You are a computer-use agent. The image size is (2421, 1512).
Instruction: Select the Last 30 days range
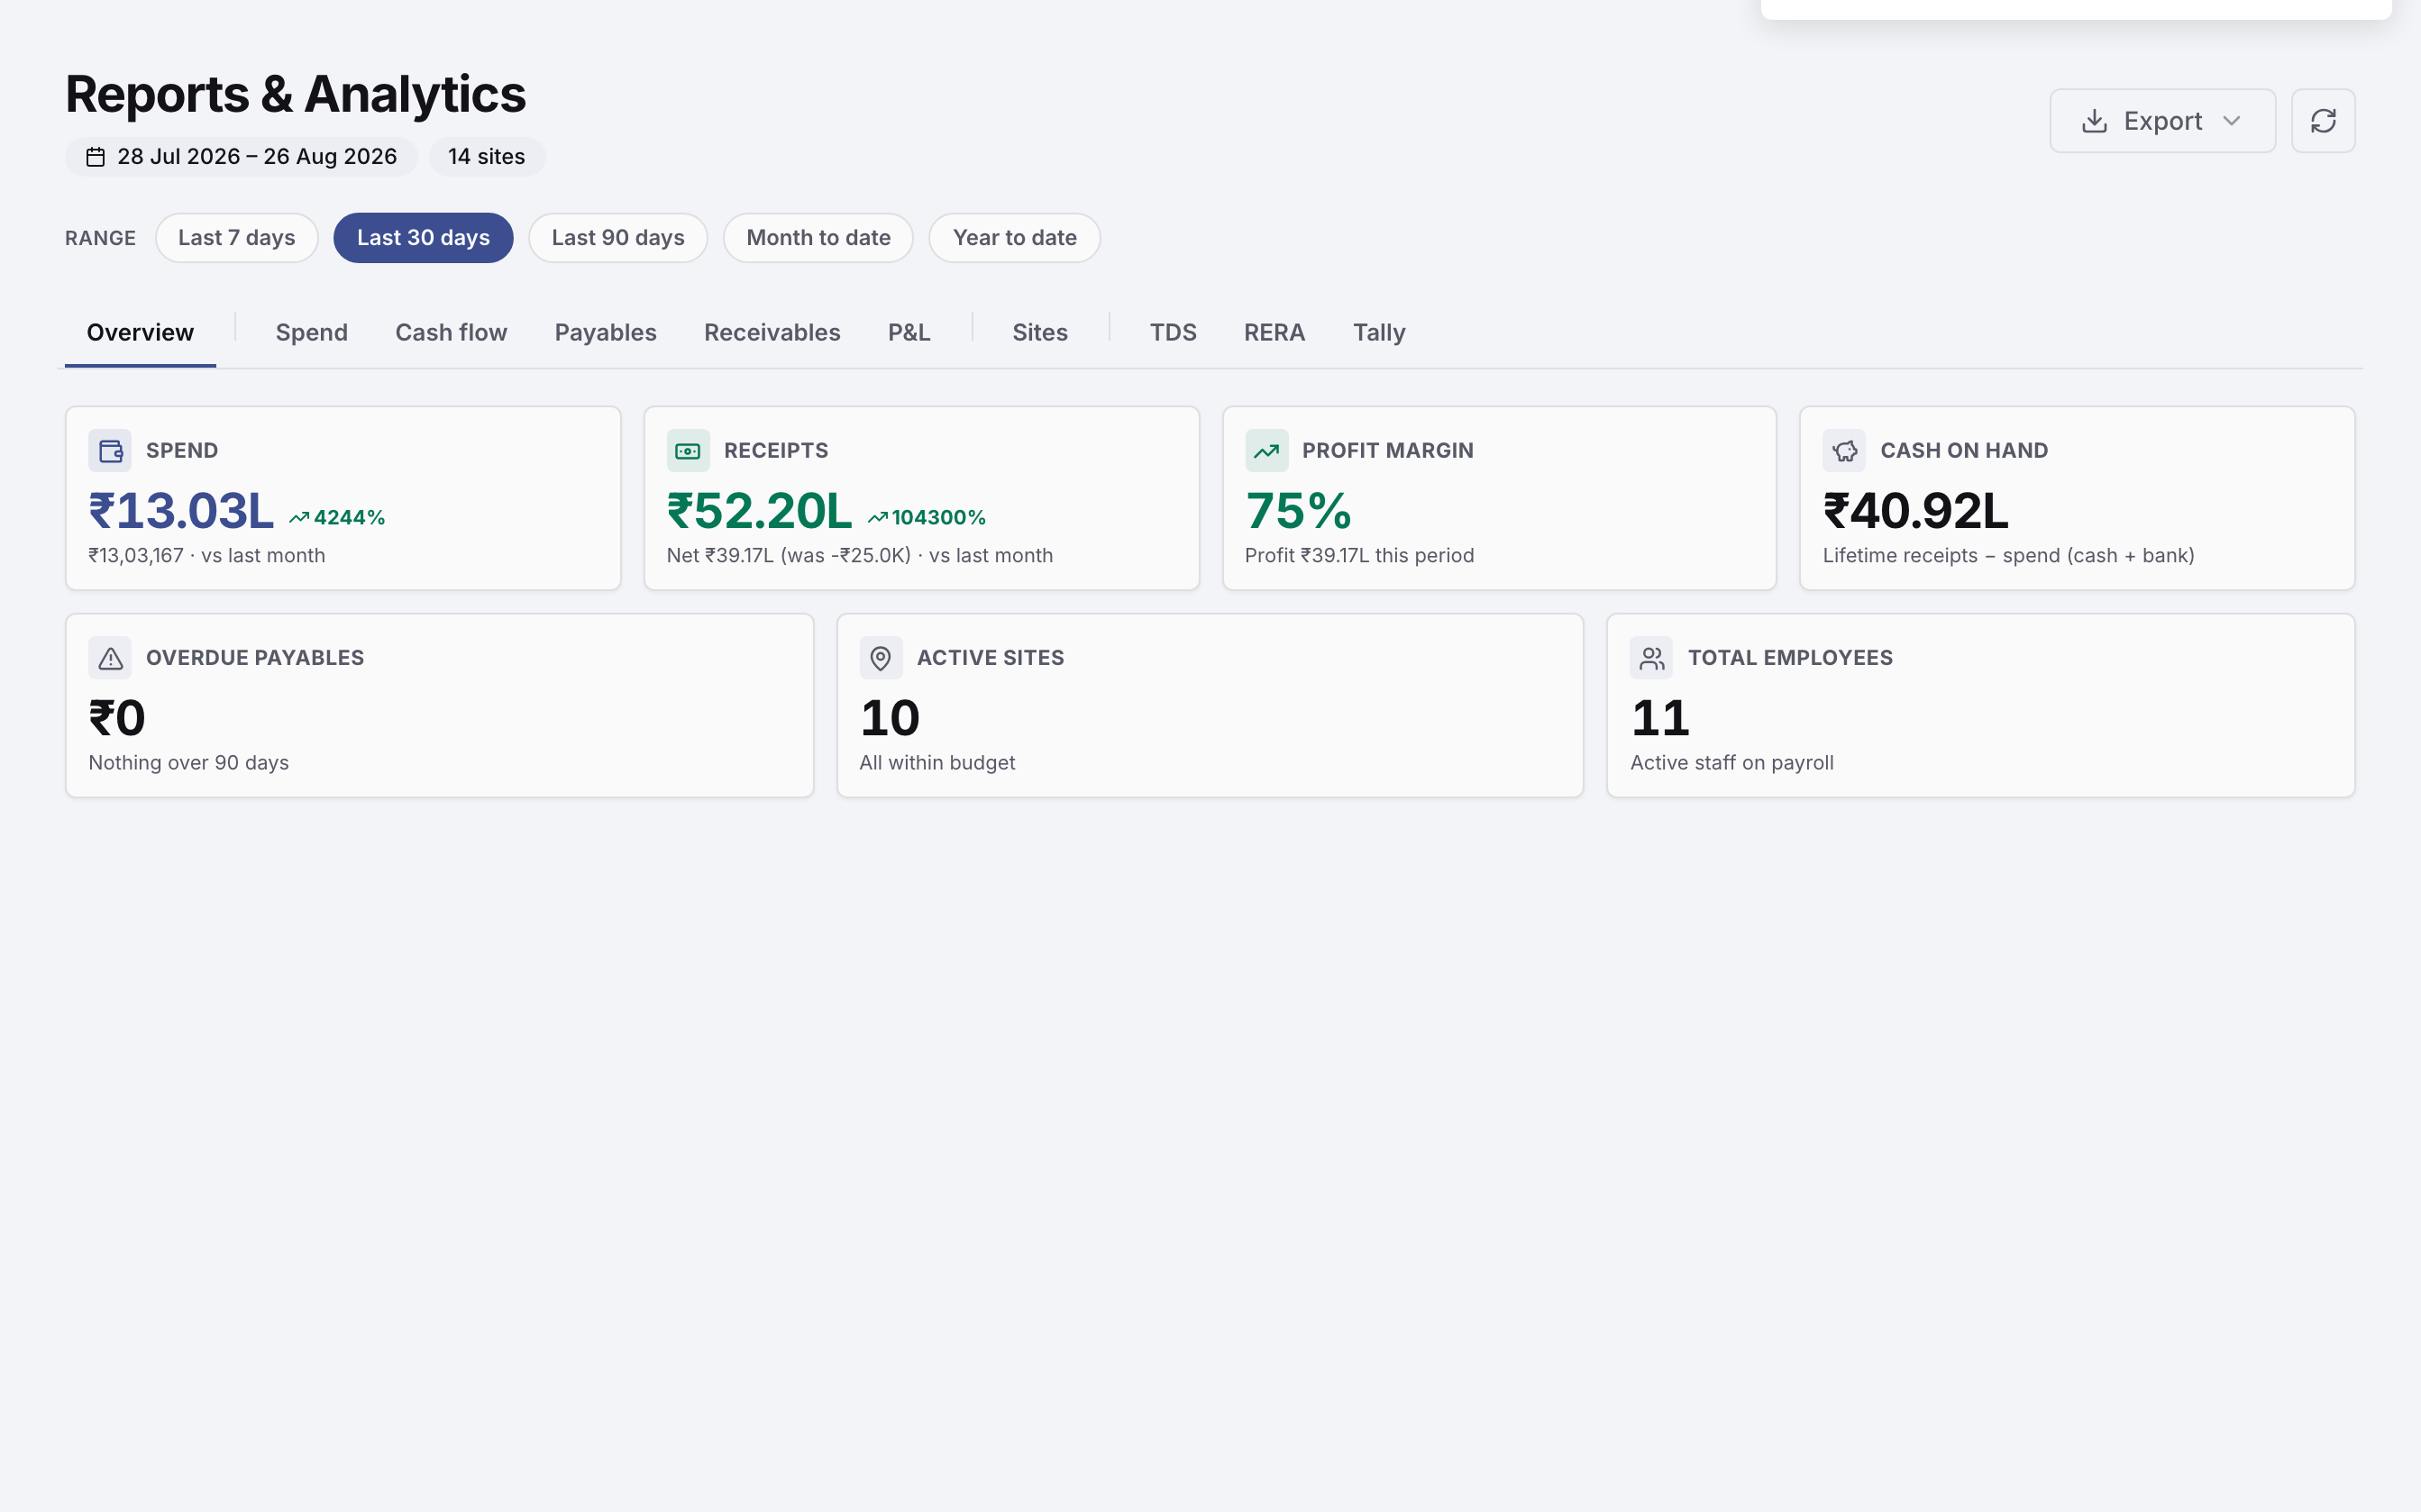(x=423, y=238)
